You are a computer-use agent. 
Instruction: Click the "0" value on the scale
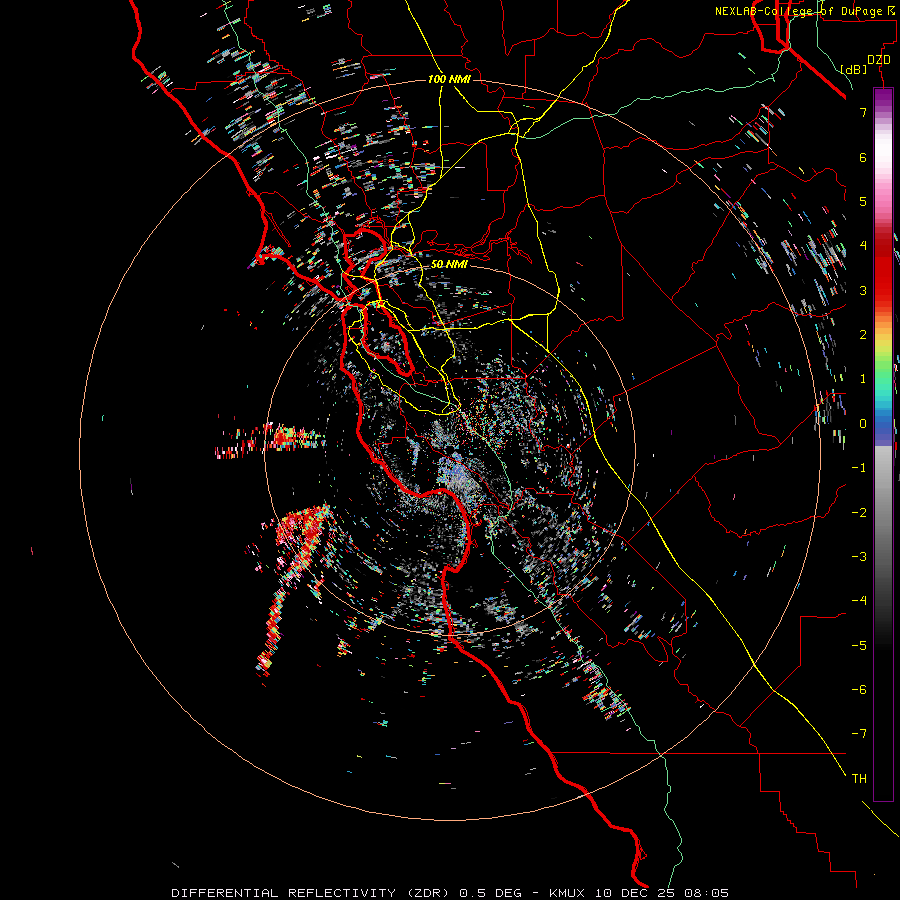coord(863,424)
